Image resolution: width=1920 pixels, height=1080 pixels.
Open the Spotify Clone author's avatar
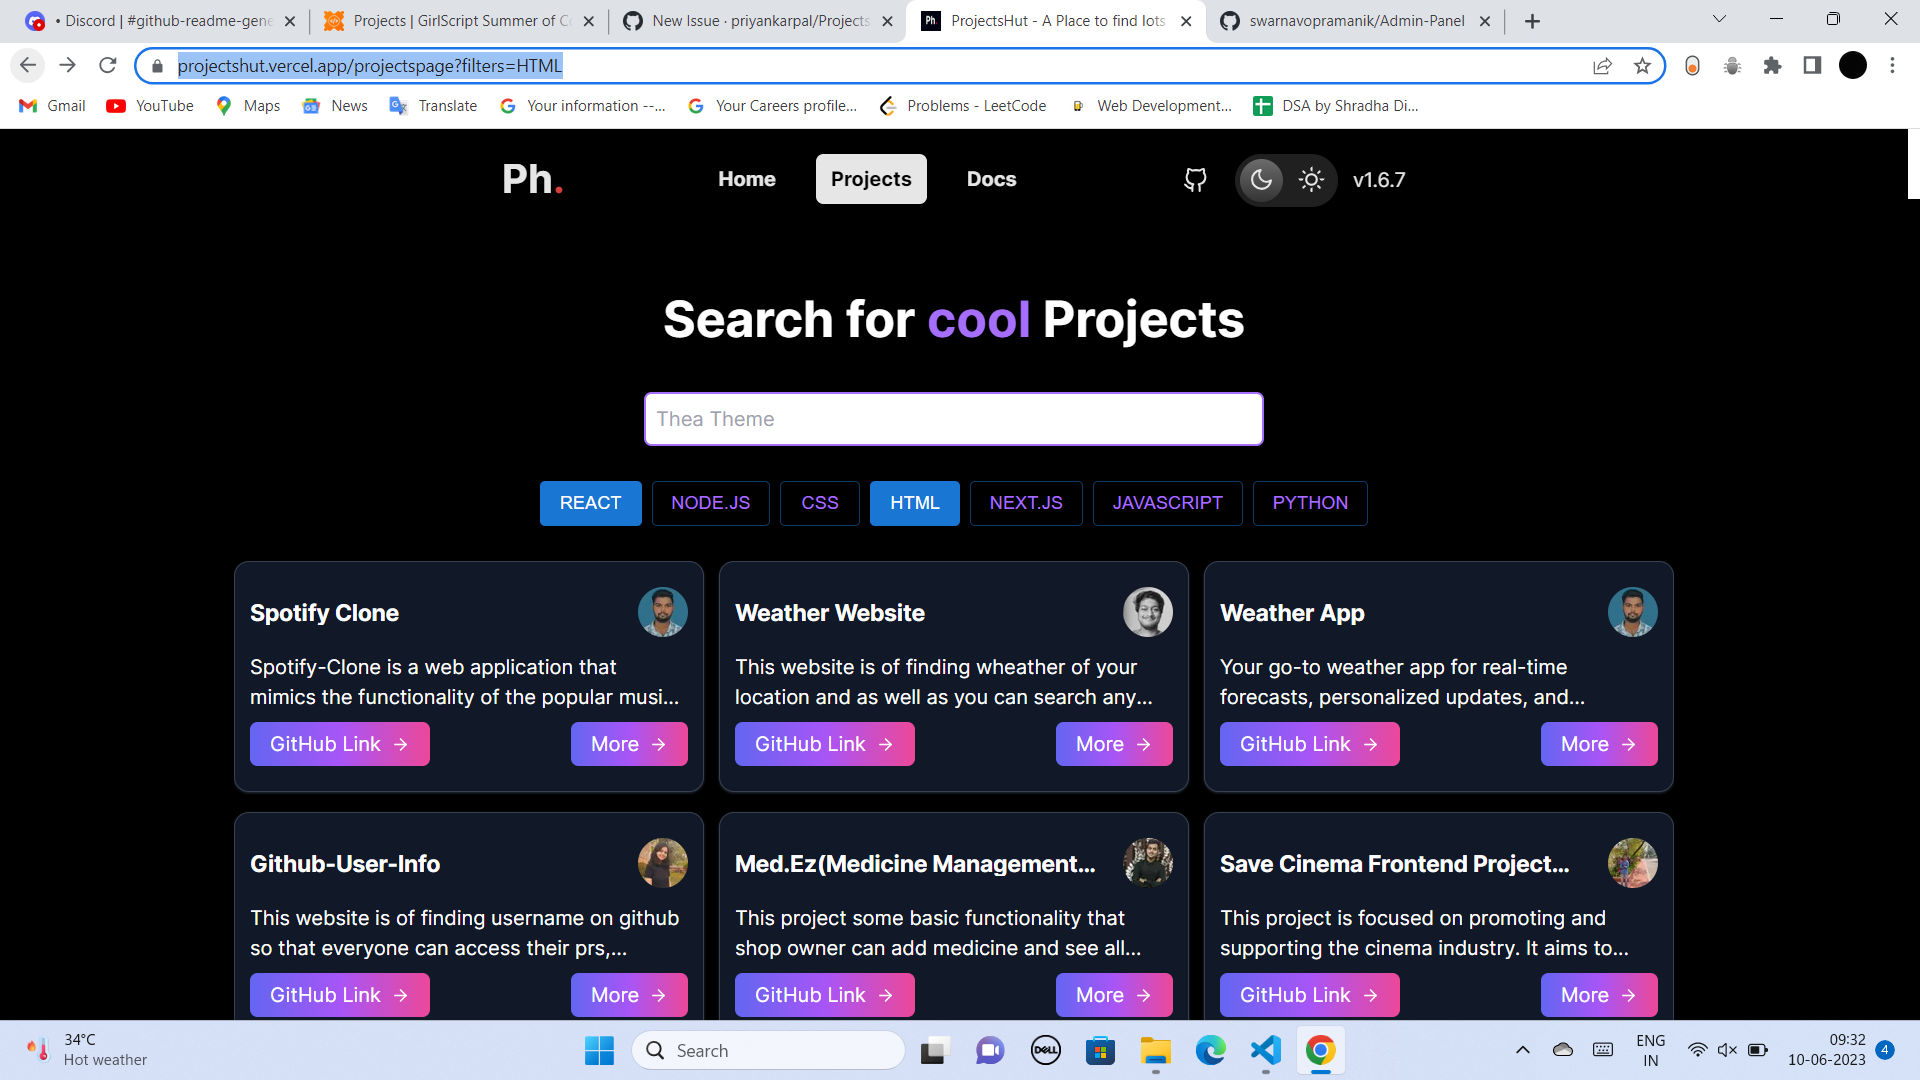click(x=663, y=611)
